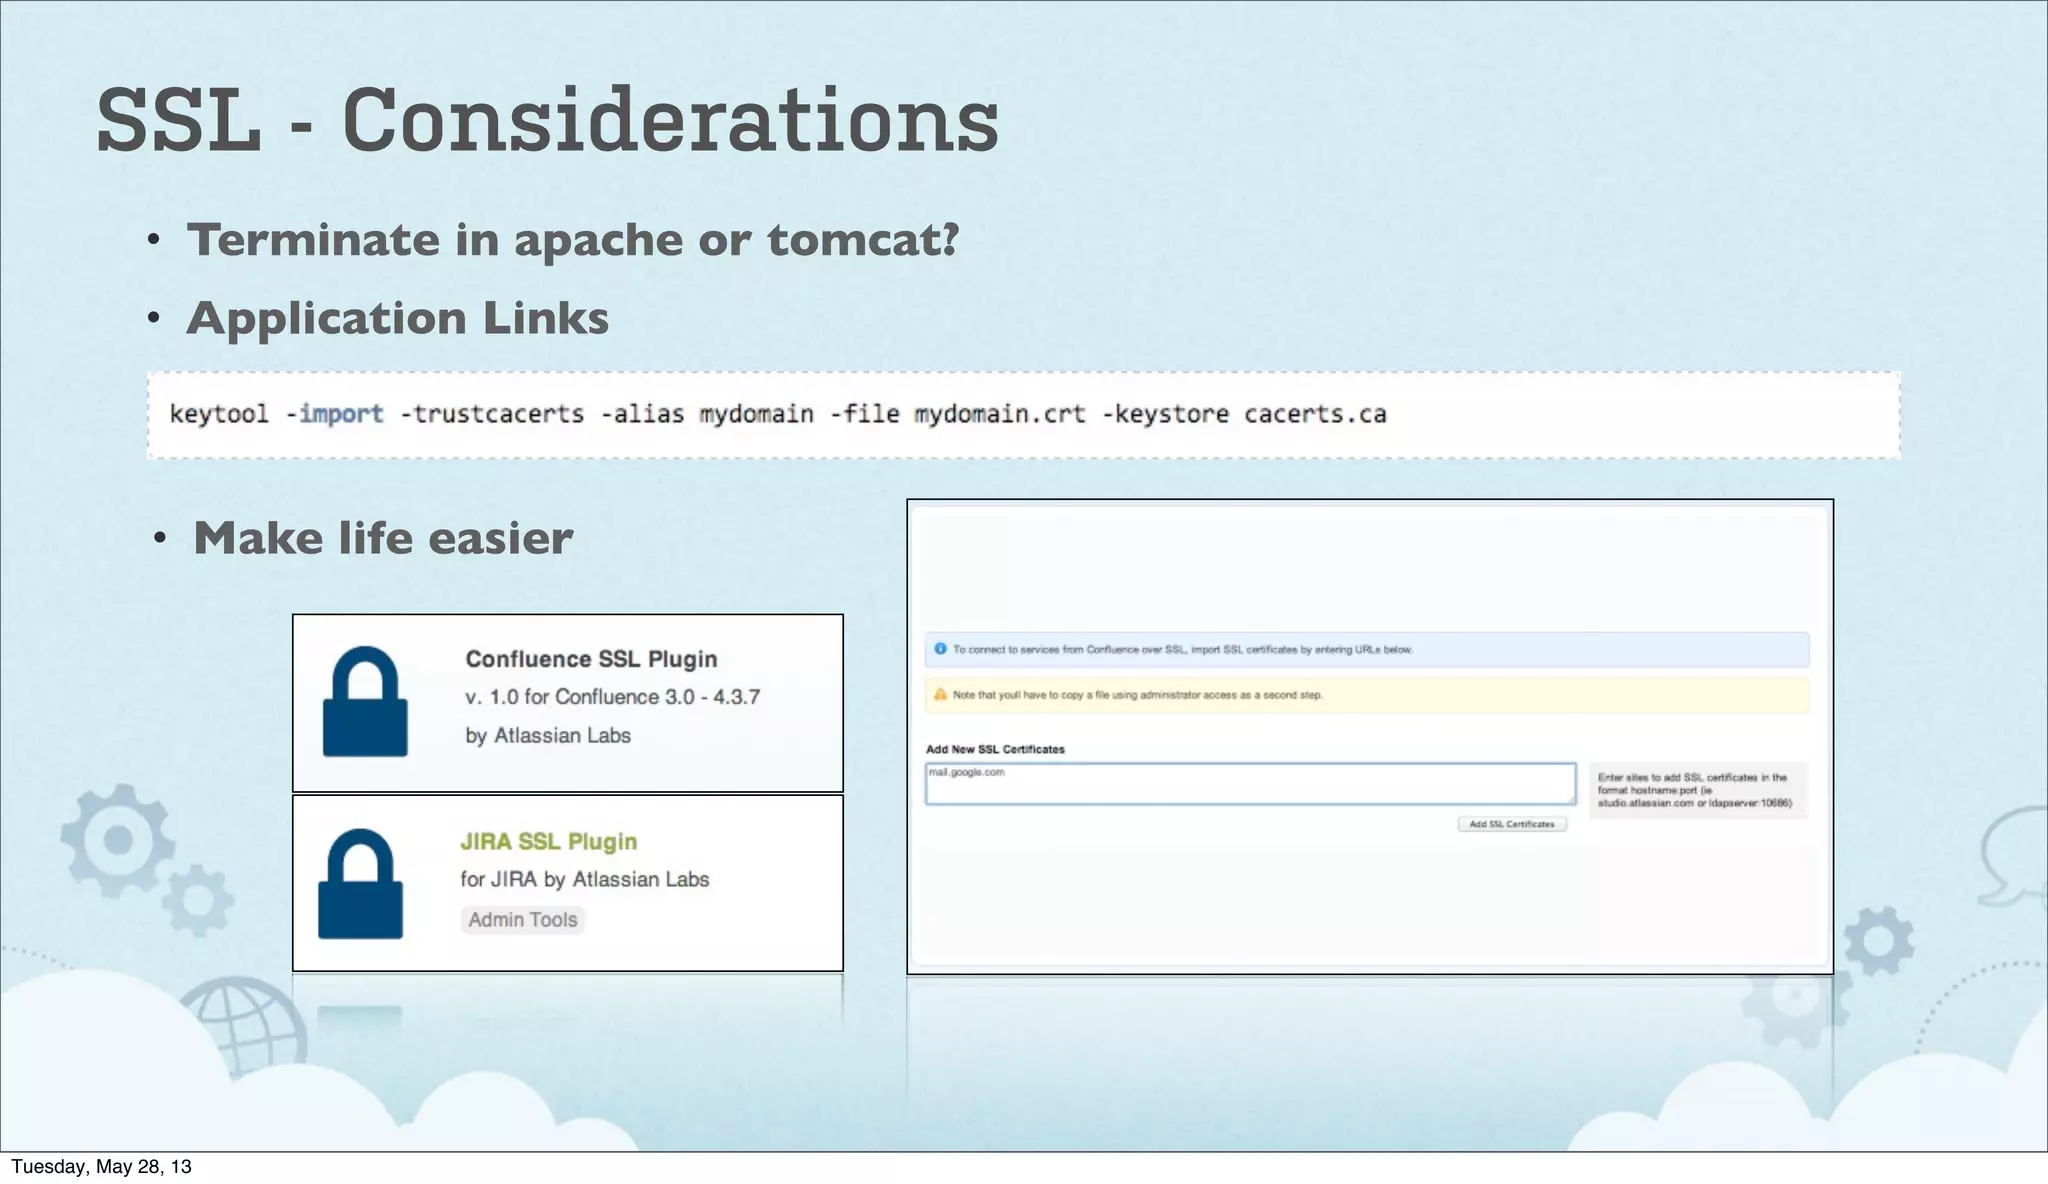
Task: Click 'Terminate in apache or tomcat?' bullet
Action: point(573,240)
